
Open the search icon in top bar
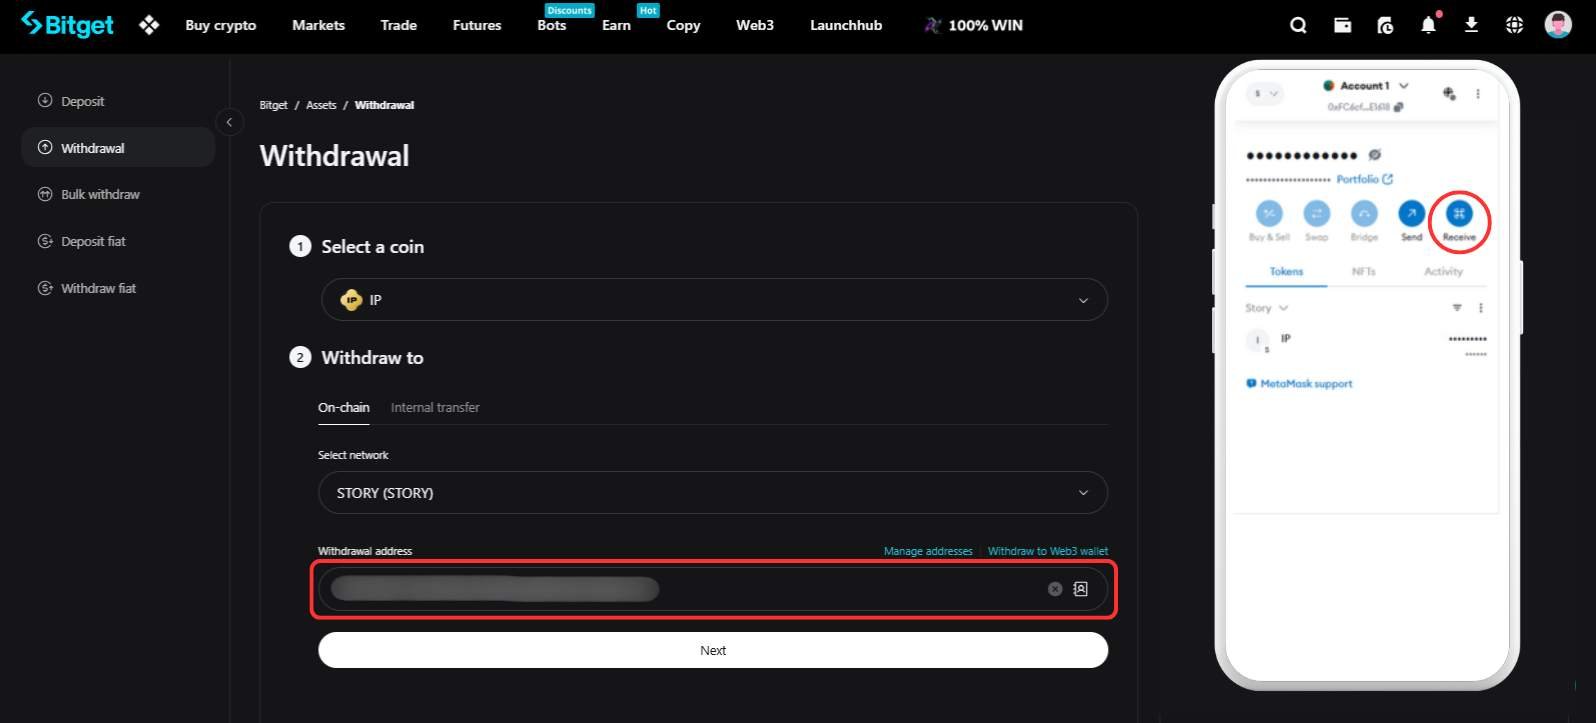tap(1298, 25)
